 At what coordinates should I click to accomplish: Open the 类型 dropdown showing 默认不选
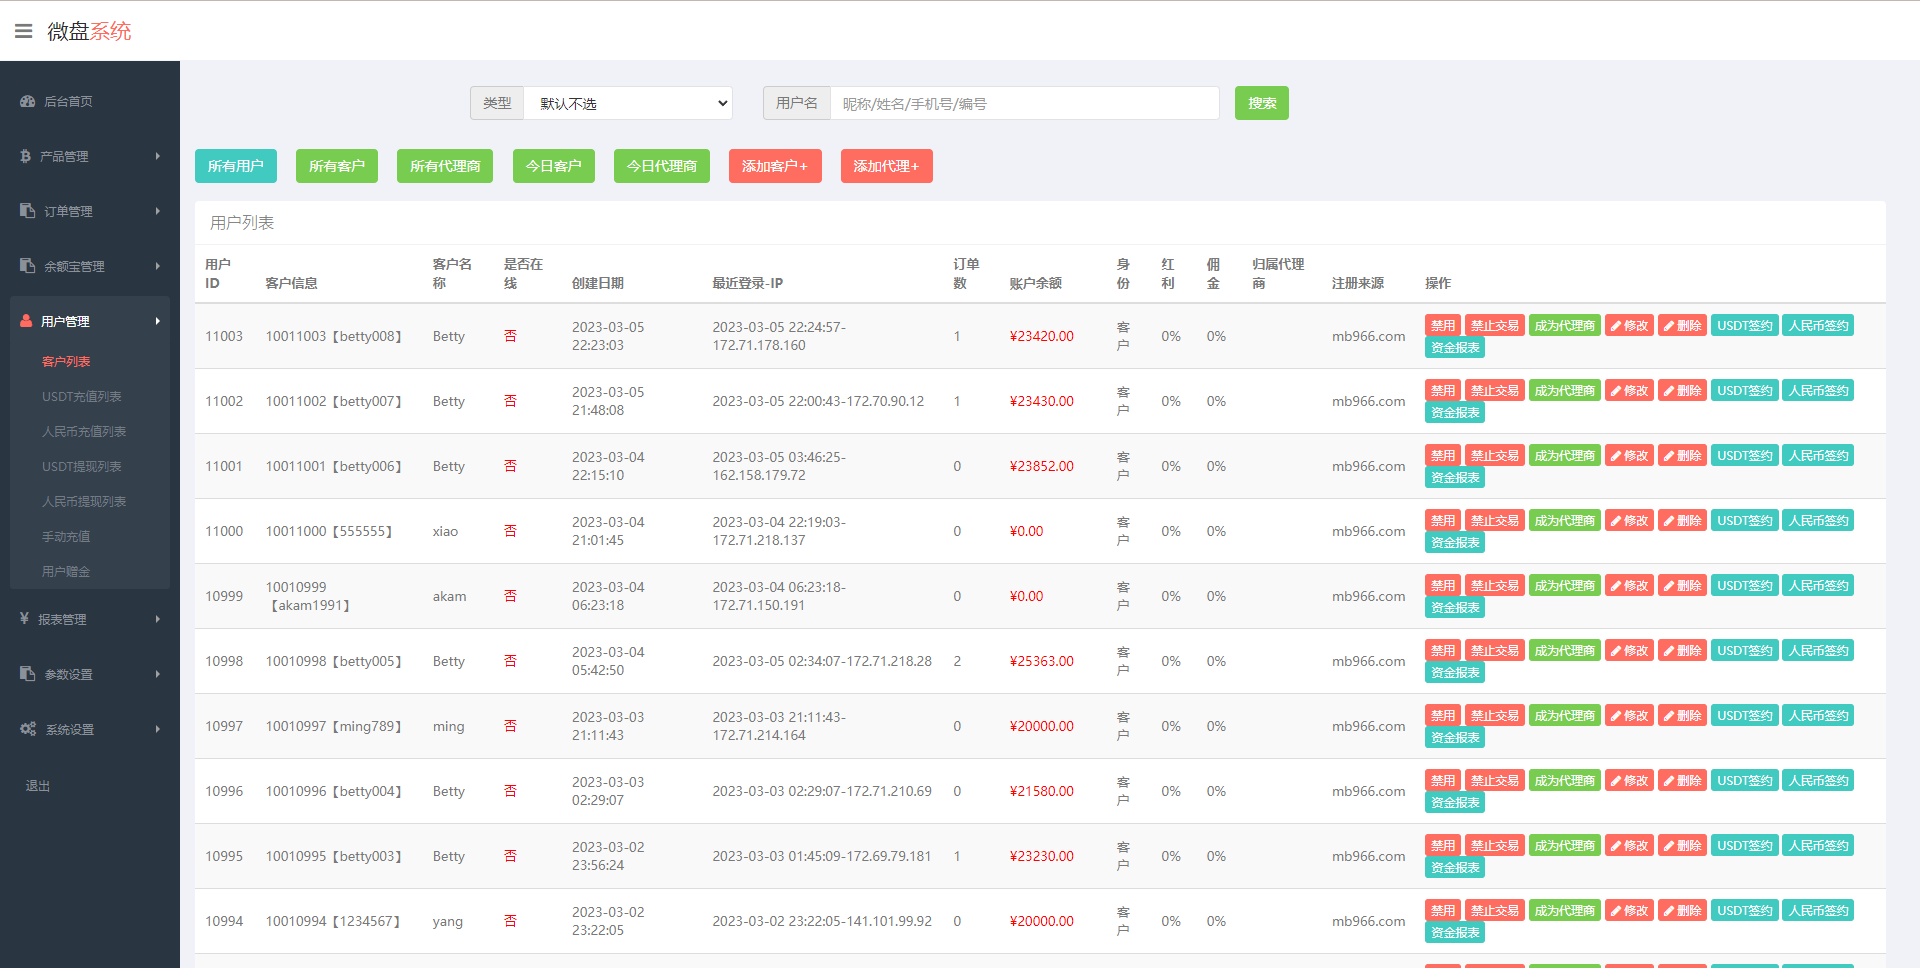coord(628,103)
